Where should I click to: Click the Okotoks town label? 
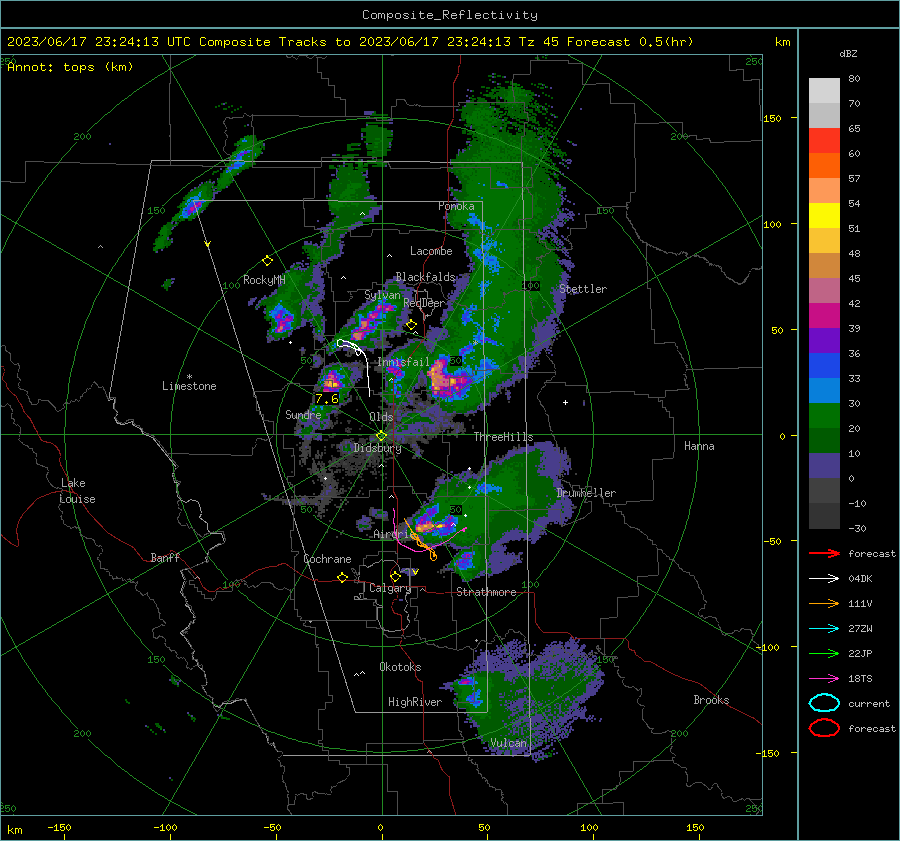400,667
